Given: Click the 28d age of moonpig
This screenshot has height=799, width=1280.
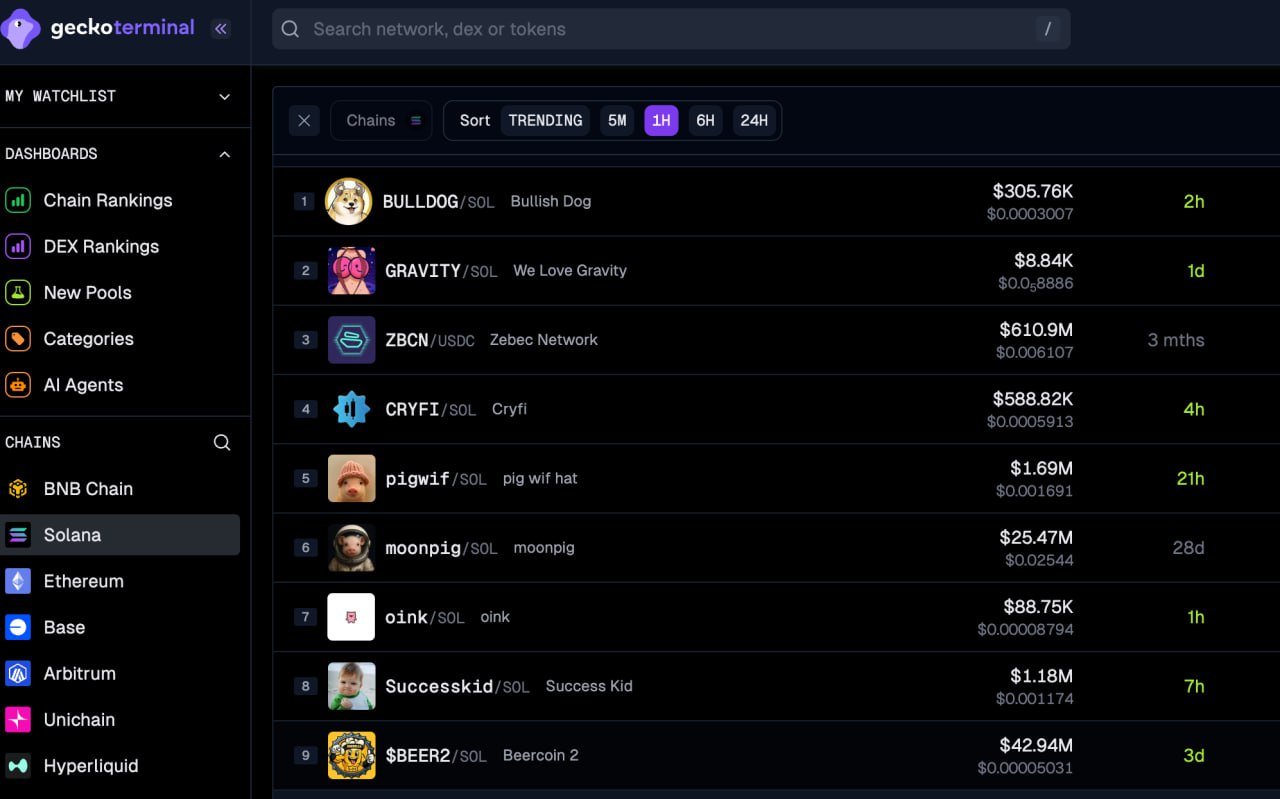Looking at the screenshot, I should tap(1188, 547).
